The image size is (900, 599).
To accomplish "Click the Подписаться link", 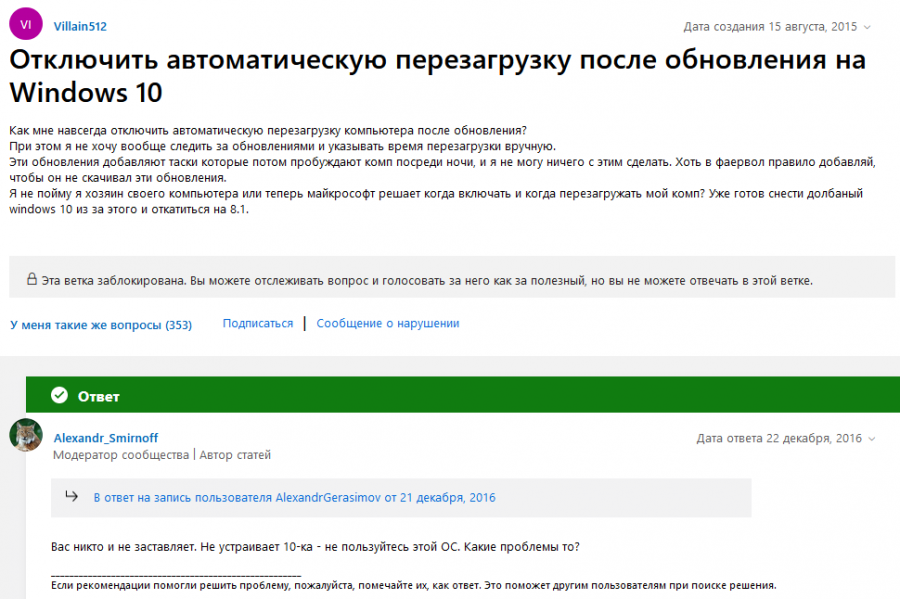I will click(x=258, y=324).
